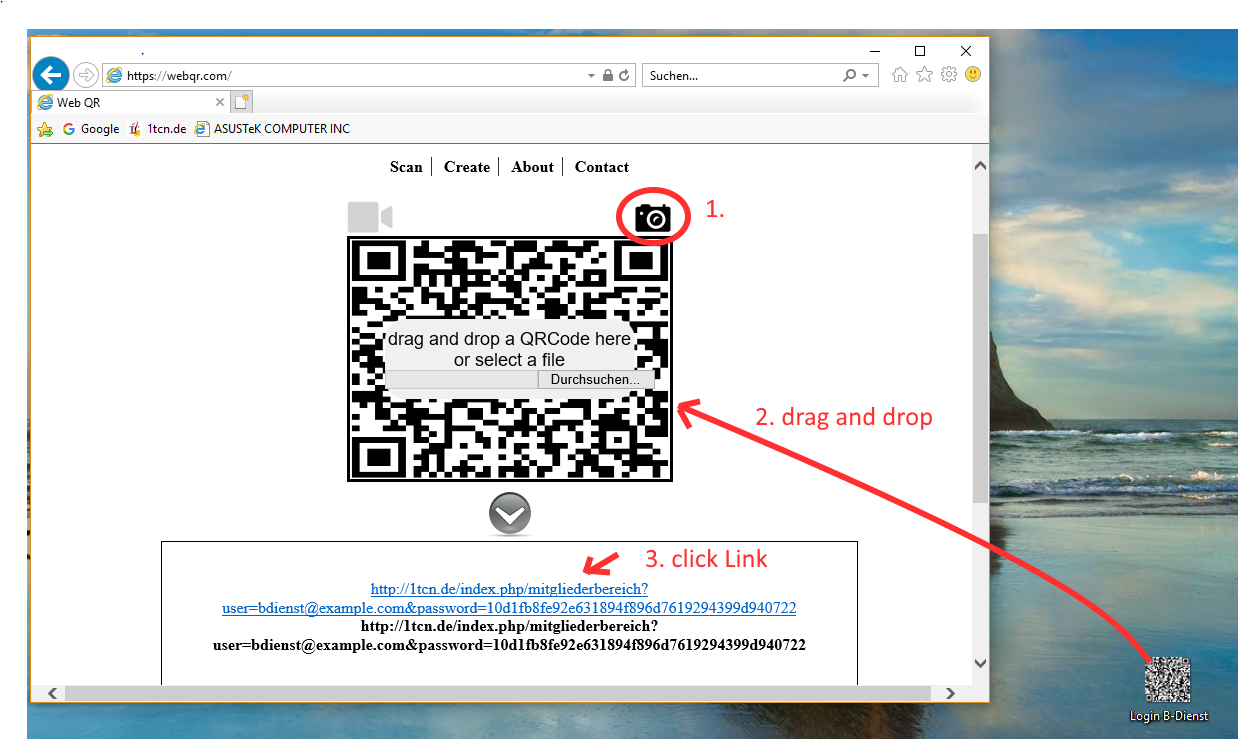The image size is (1238, 739).
Task: Open the Tools gear menu
Action: tap(948, 75)
